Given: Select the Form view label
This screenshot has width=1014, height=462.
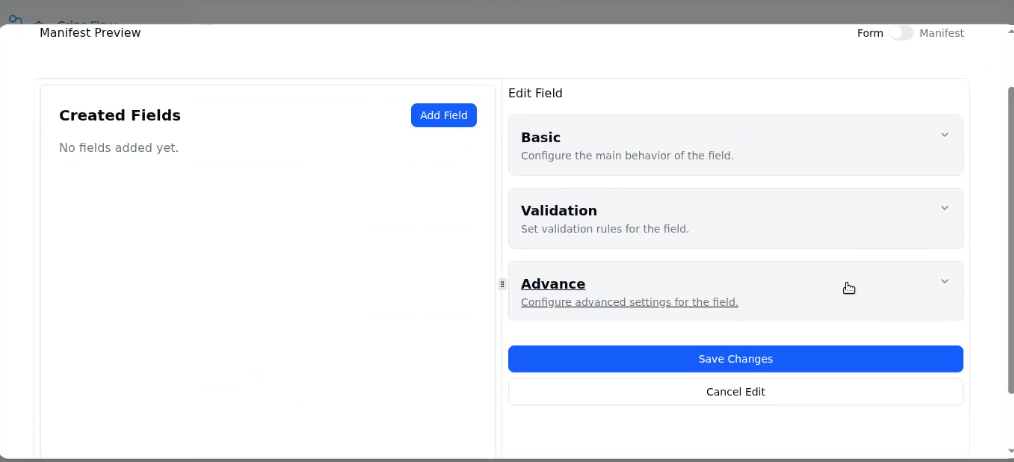Looking at the screenshot, I should (870, 33).
